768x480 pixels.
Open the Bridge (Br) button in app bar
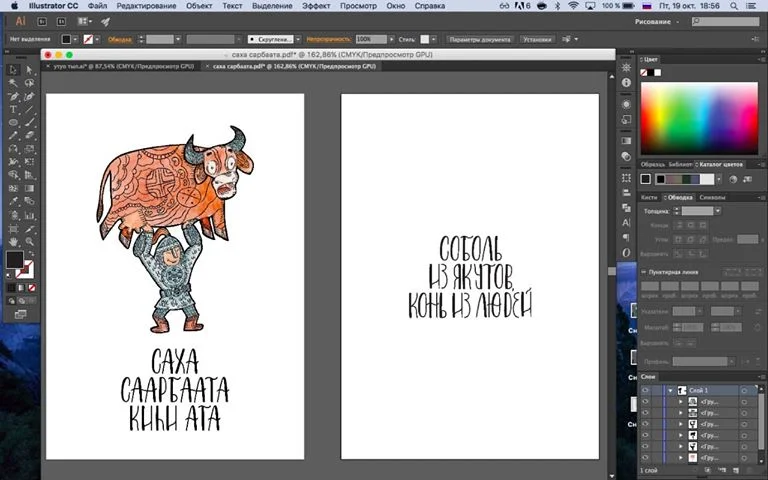point(42,22)
